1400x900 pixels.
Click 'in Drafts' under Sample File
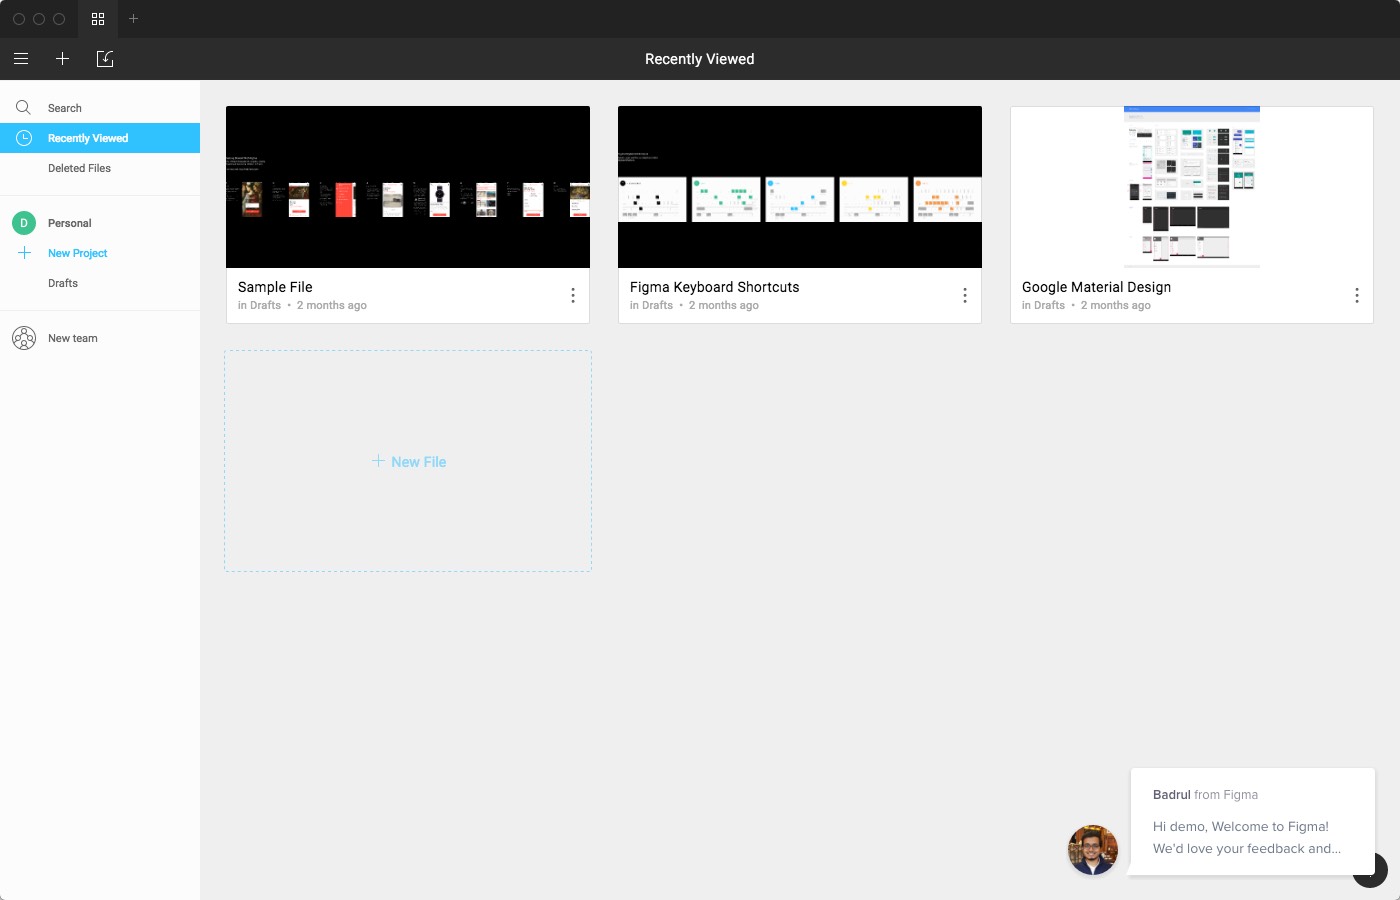[260, 305]
